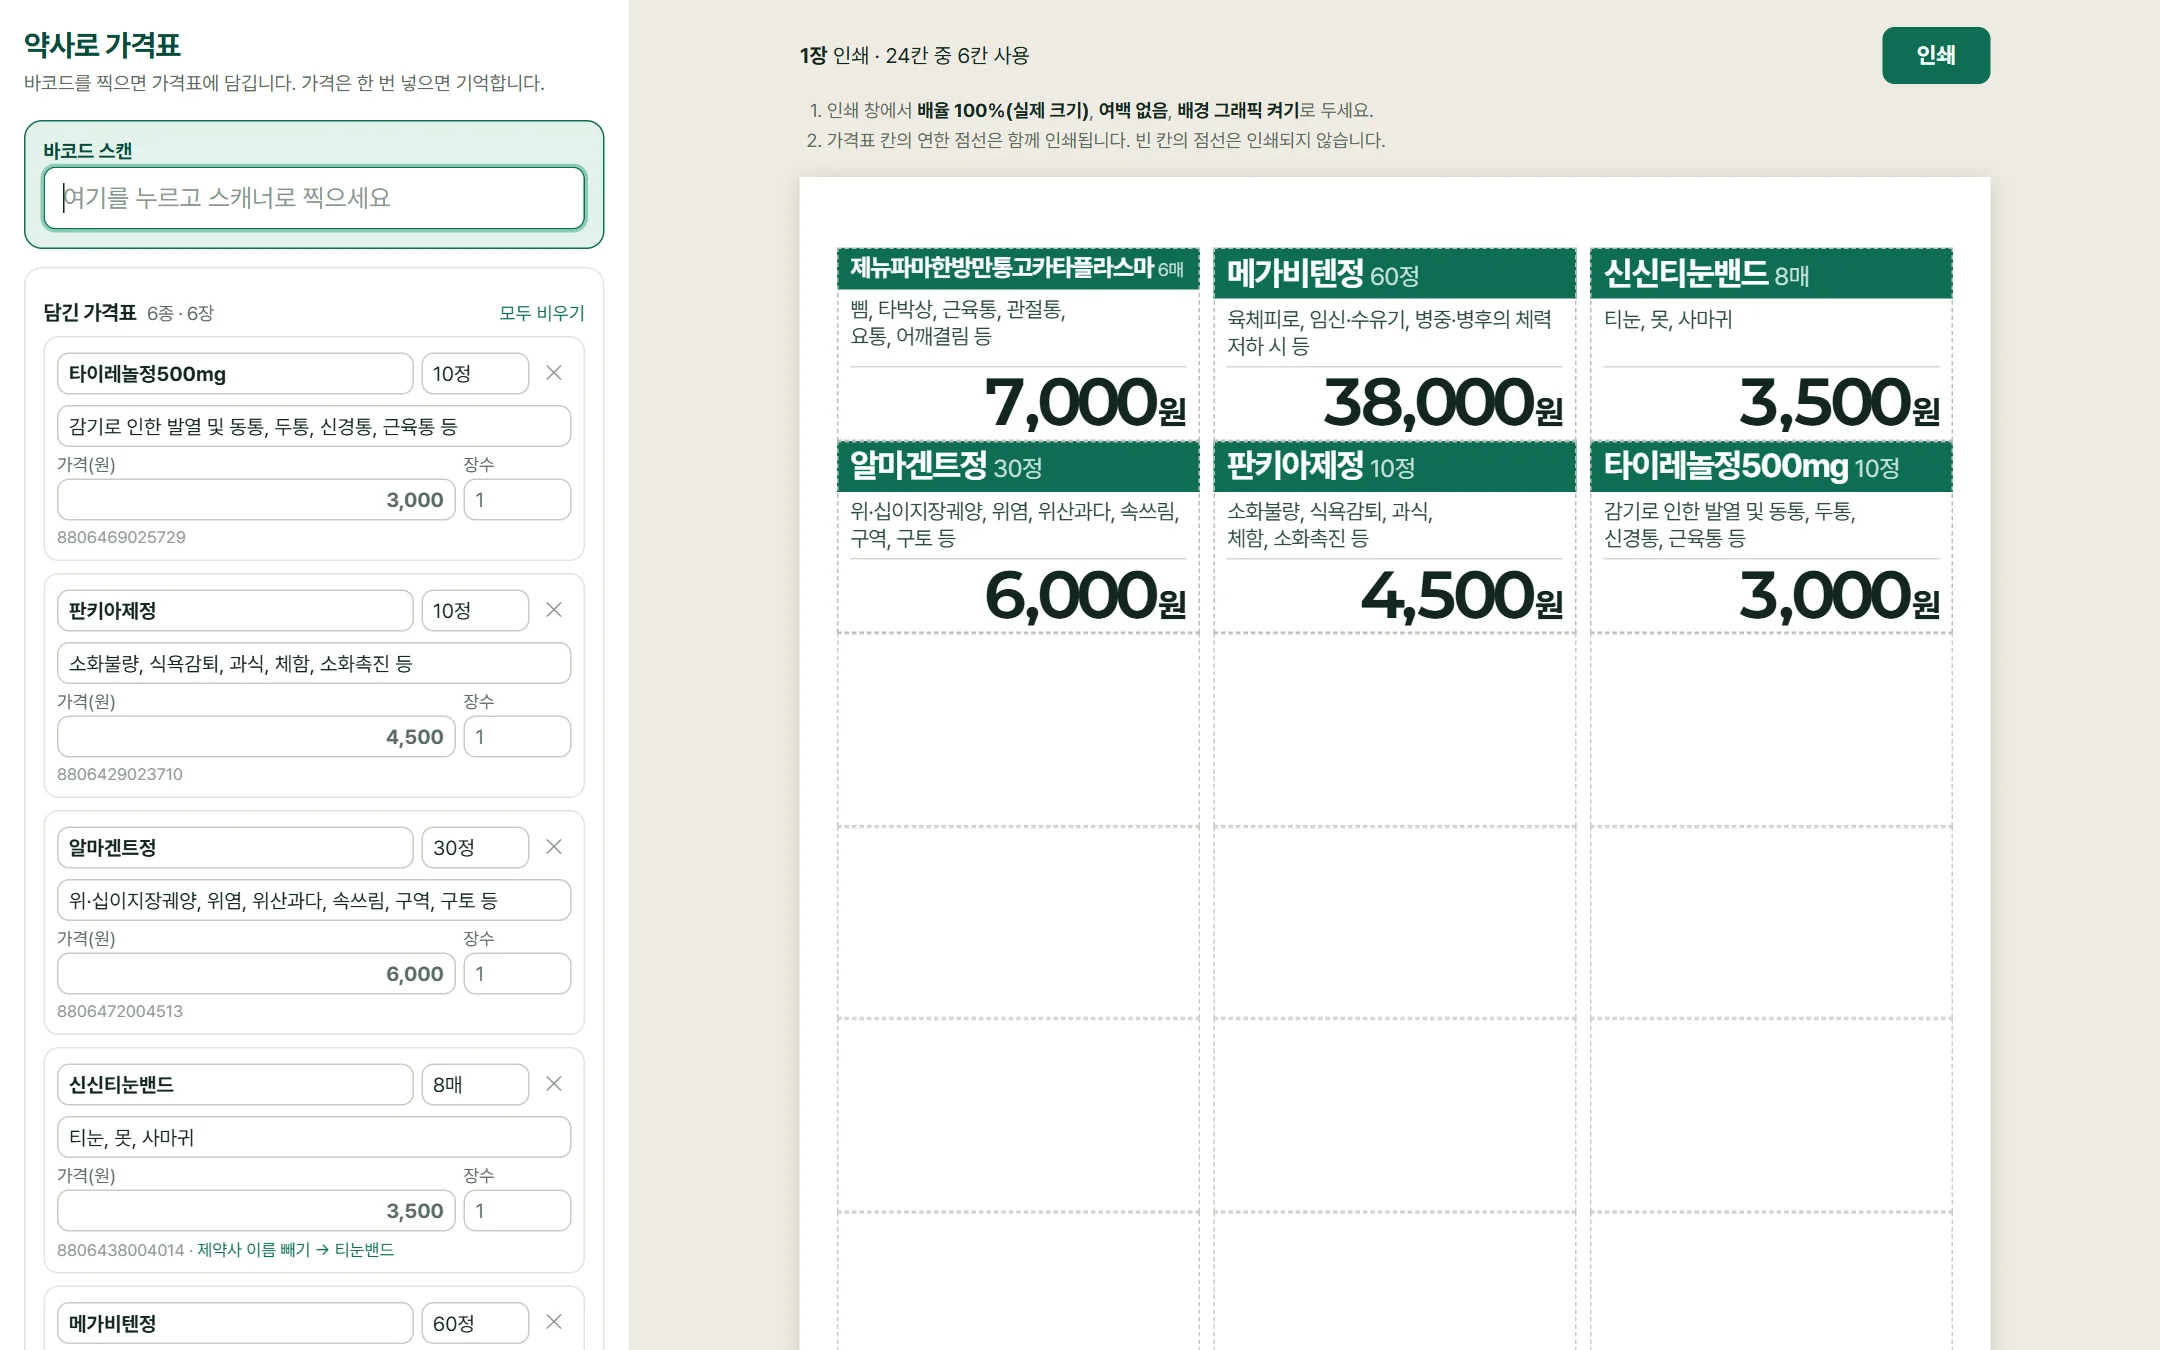Viewport: 2160px width, 1350px height.
Task: Focus the barcode scan input field
Action: pos(314,198)
